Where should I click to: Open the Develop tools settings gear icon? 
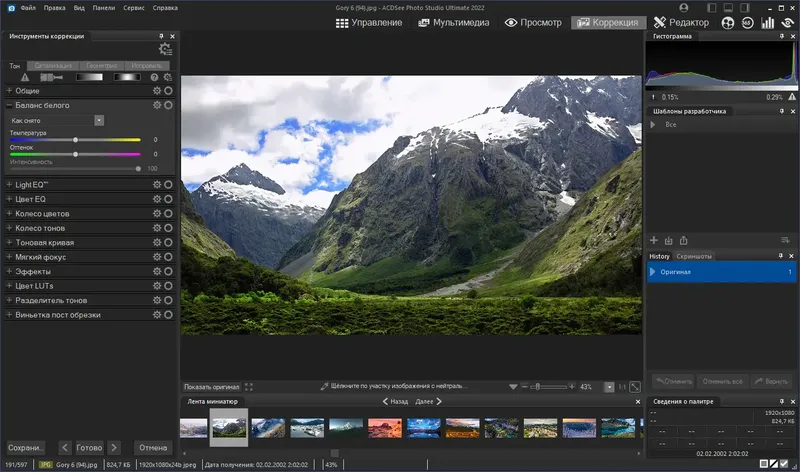pyautogui.click(x=165, y=49)
